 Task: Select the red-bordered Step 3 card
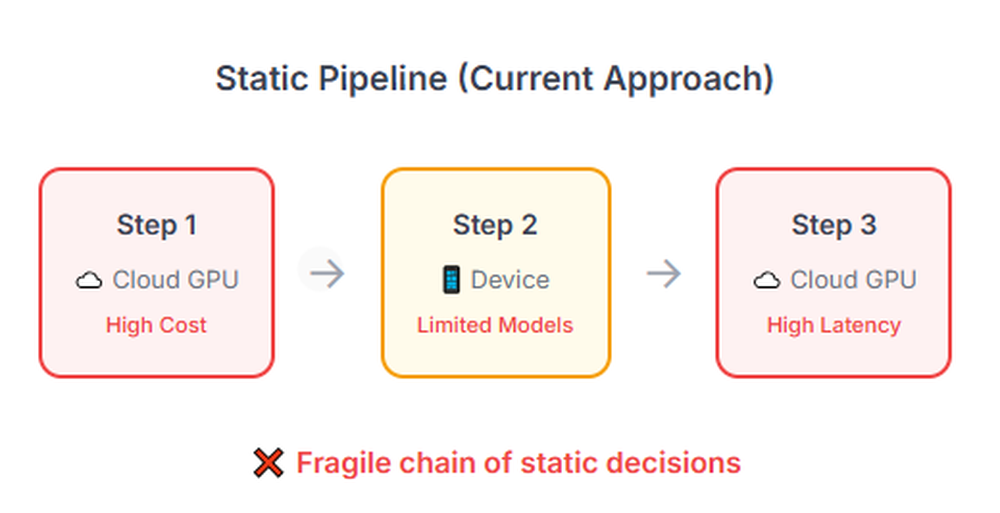click(834, 273)
